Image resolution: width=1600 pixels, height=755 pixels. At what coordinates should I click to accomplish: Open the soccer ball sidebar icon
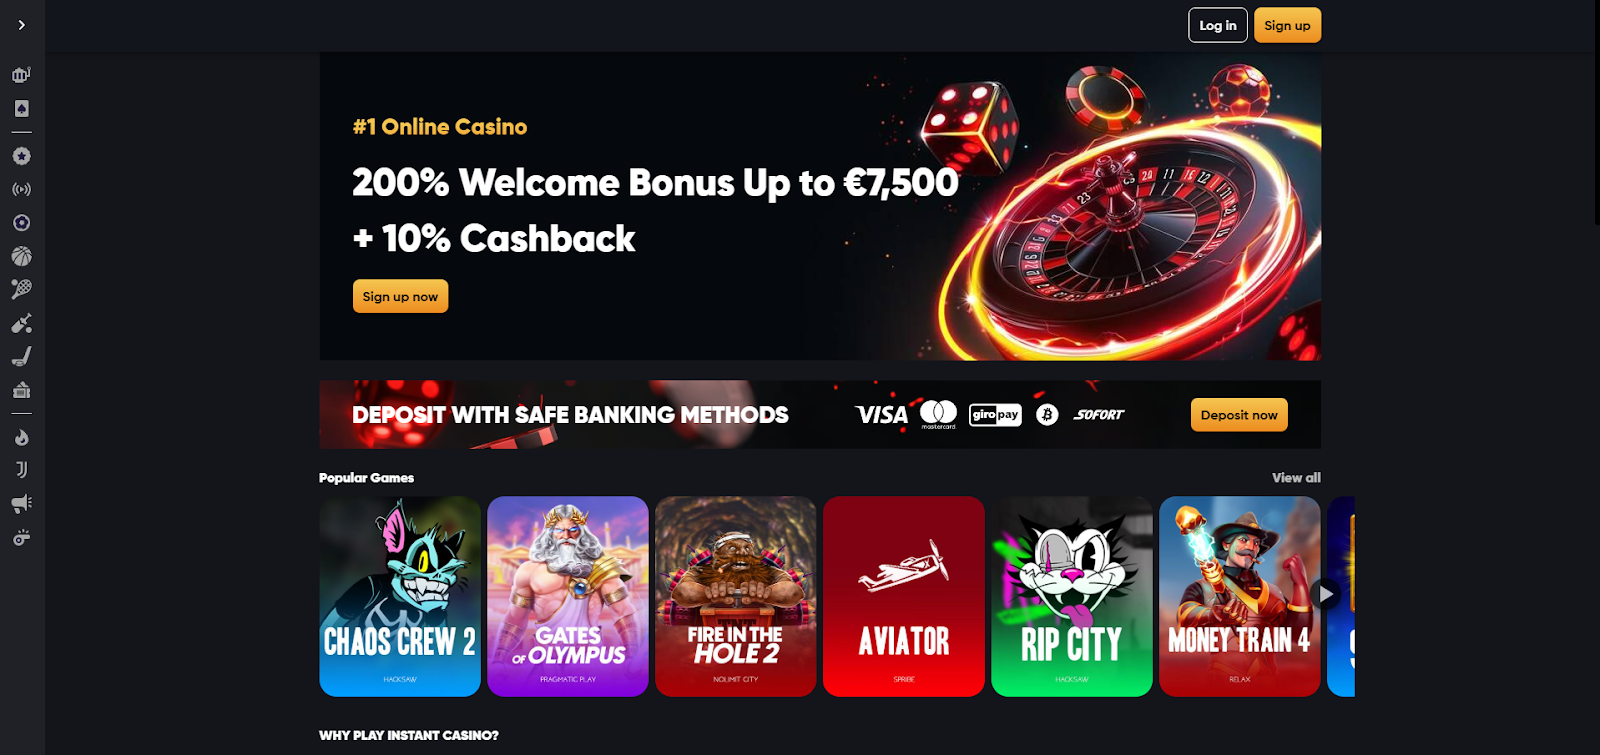point(21,222)
